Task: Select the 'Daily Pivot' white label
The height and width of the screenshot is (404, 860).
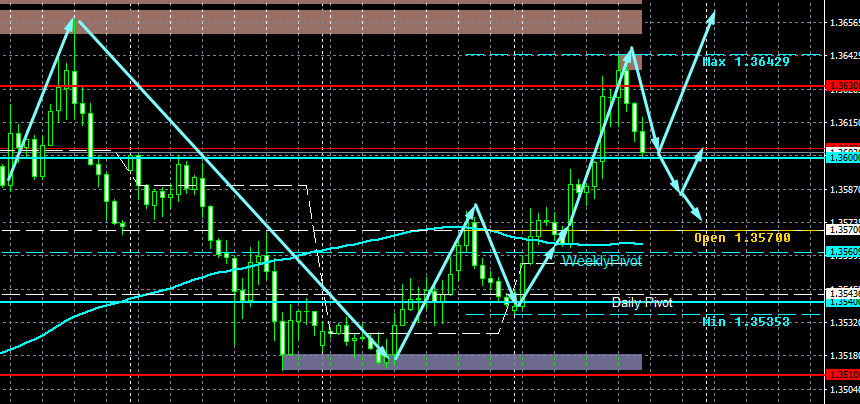Action: coord(642,303)
